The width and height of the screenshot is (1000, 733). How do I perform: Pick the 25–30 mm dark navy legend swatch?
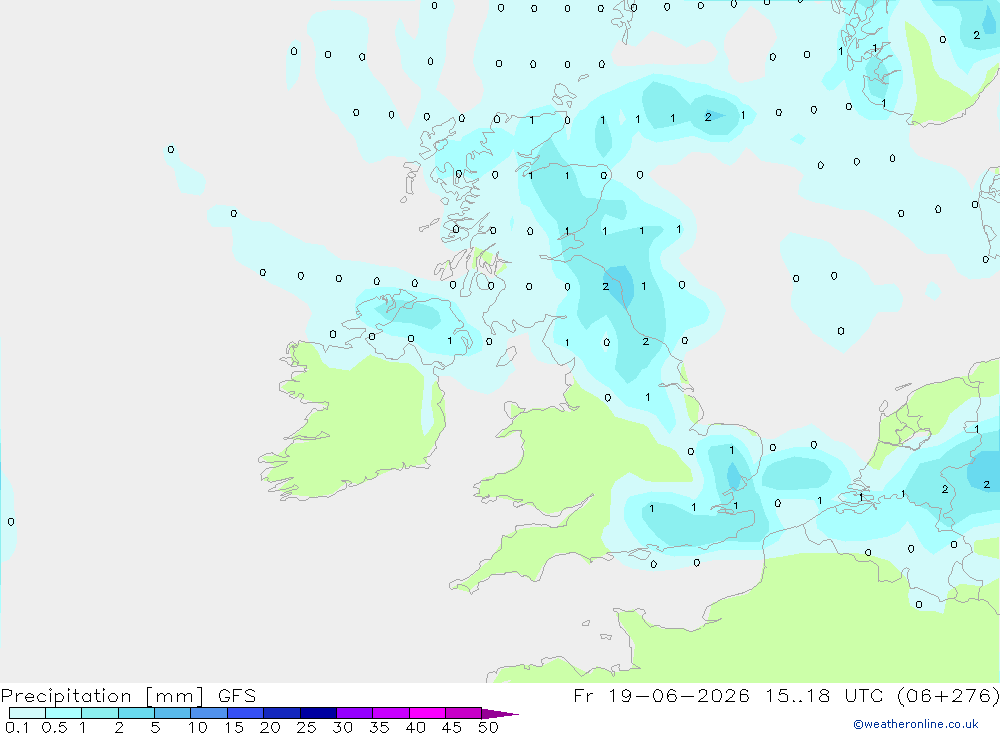point(318,713)
